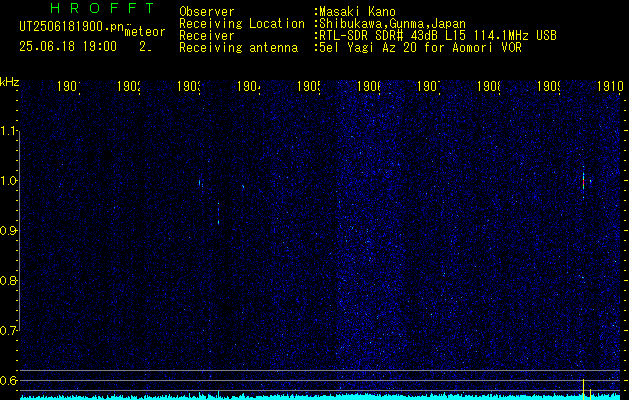Click the 1906 time axis label

[x=369, y=86]
